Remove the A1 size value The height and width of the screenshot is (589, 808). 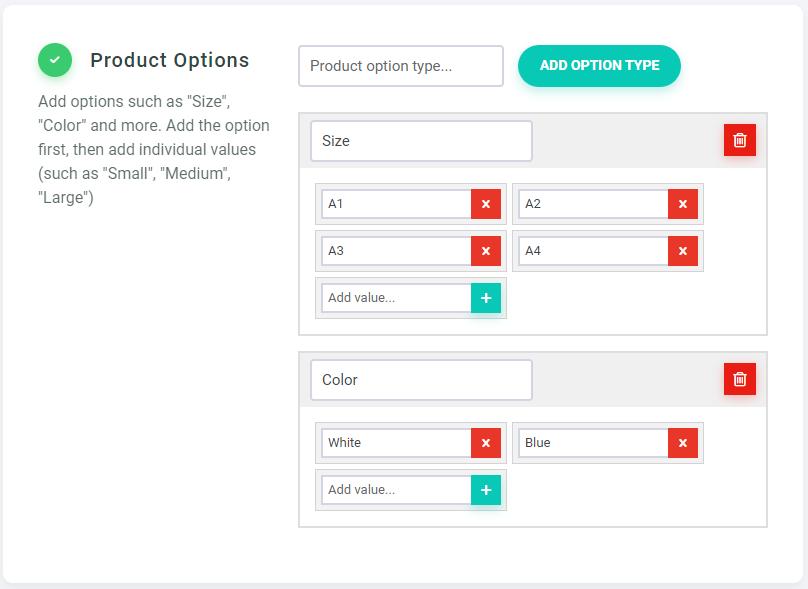pyautogui.click(x=486, y=204)
